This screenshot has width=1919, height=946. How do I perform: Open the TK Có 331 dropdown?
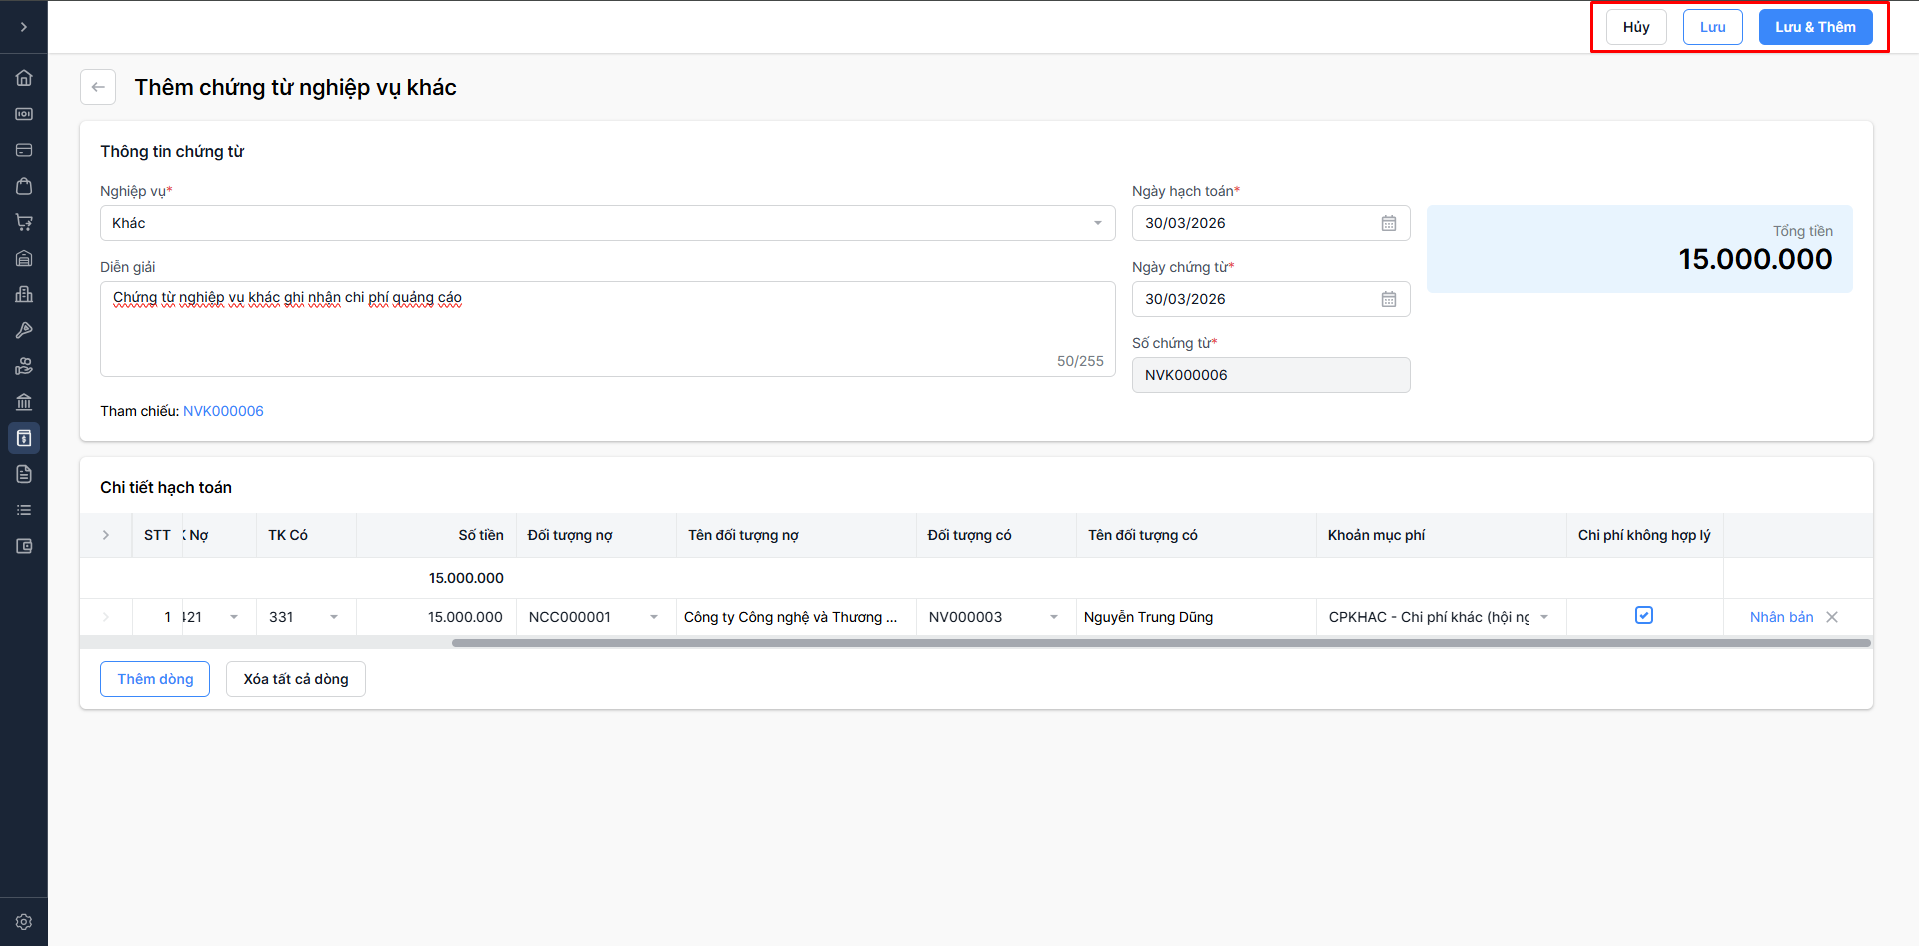coord(334,617)
